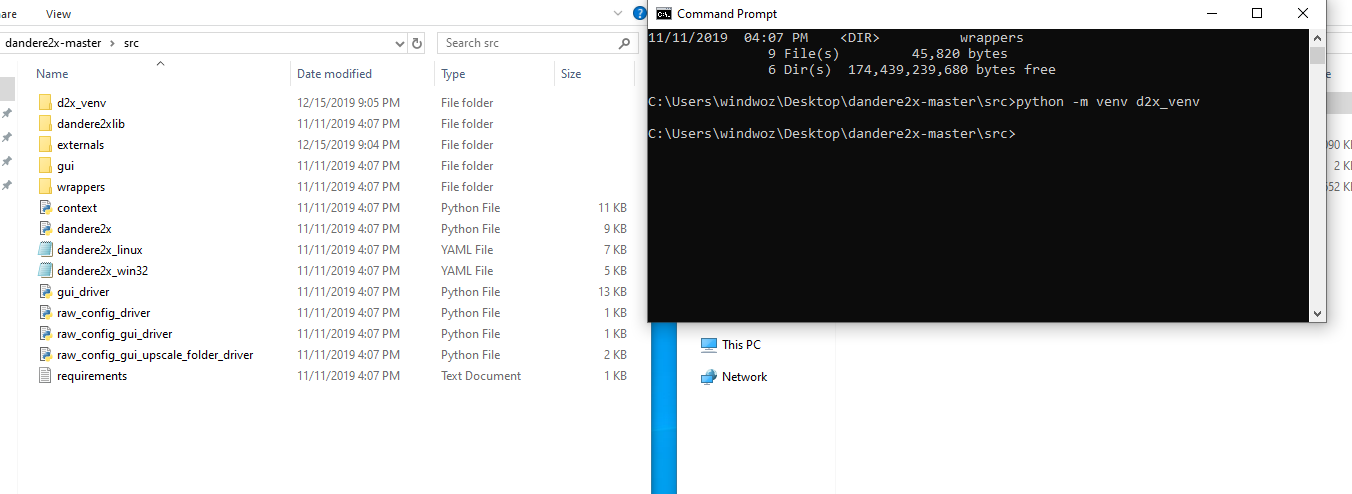Click the 'gui_driver' file name text
Viewport: 1352px width, 494px height.
point(83,292)
